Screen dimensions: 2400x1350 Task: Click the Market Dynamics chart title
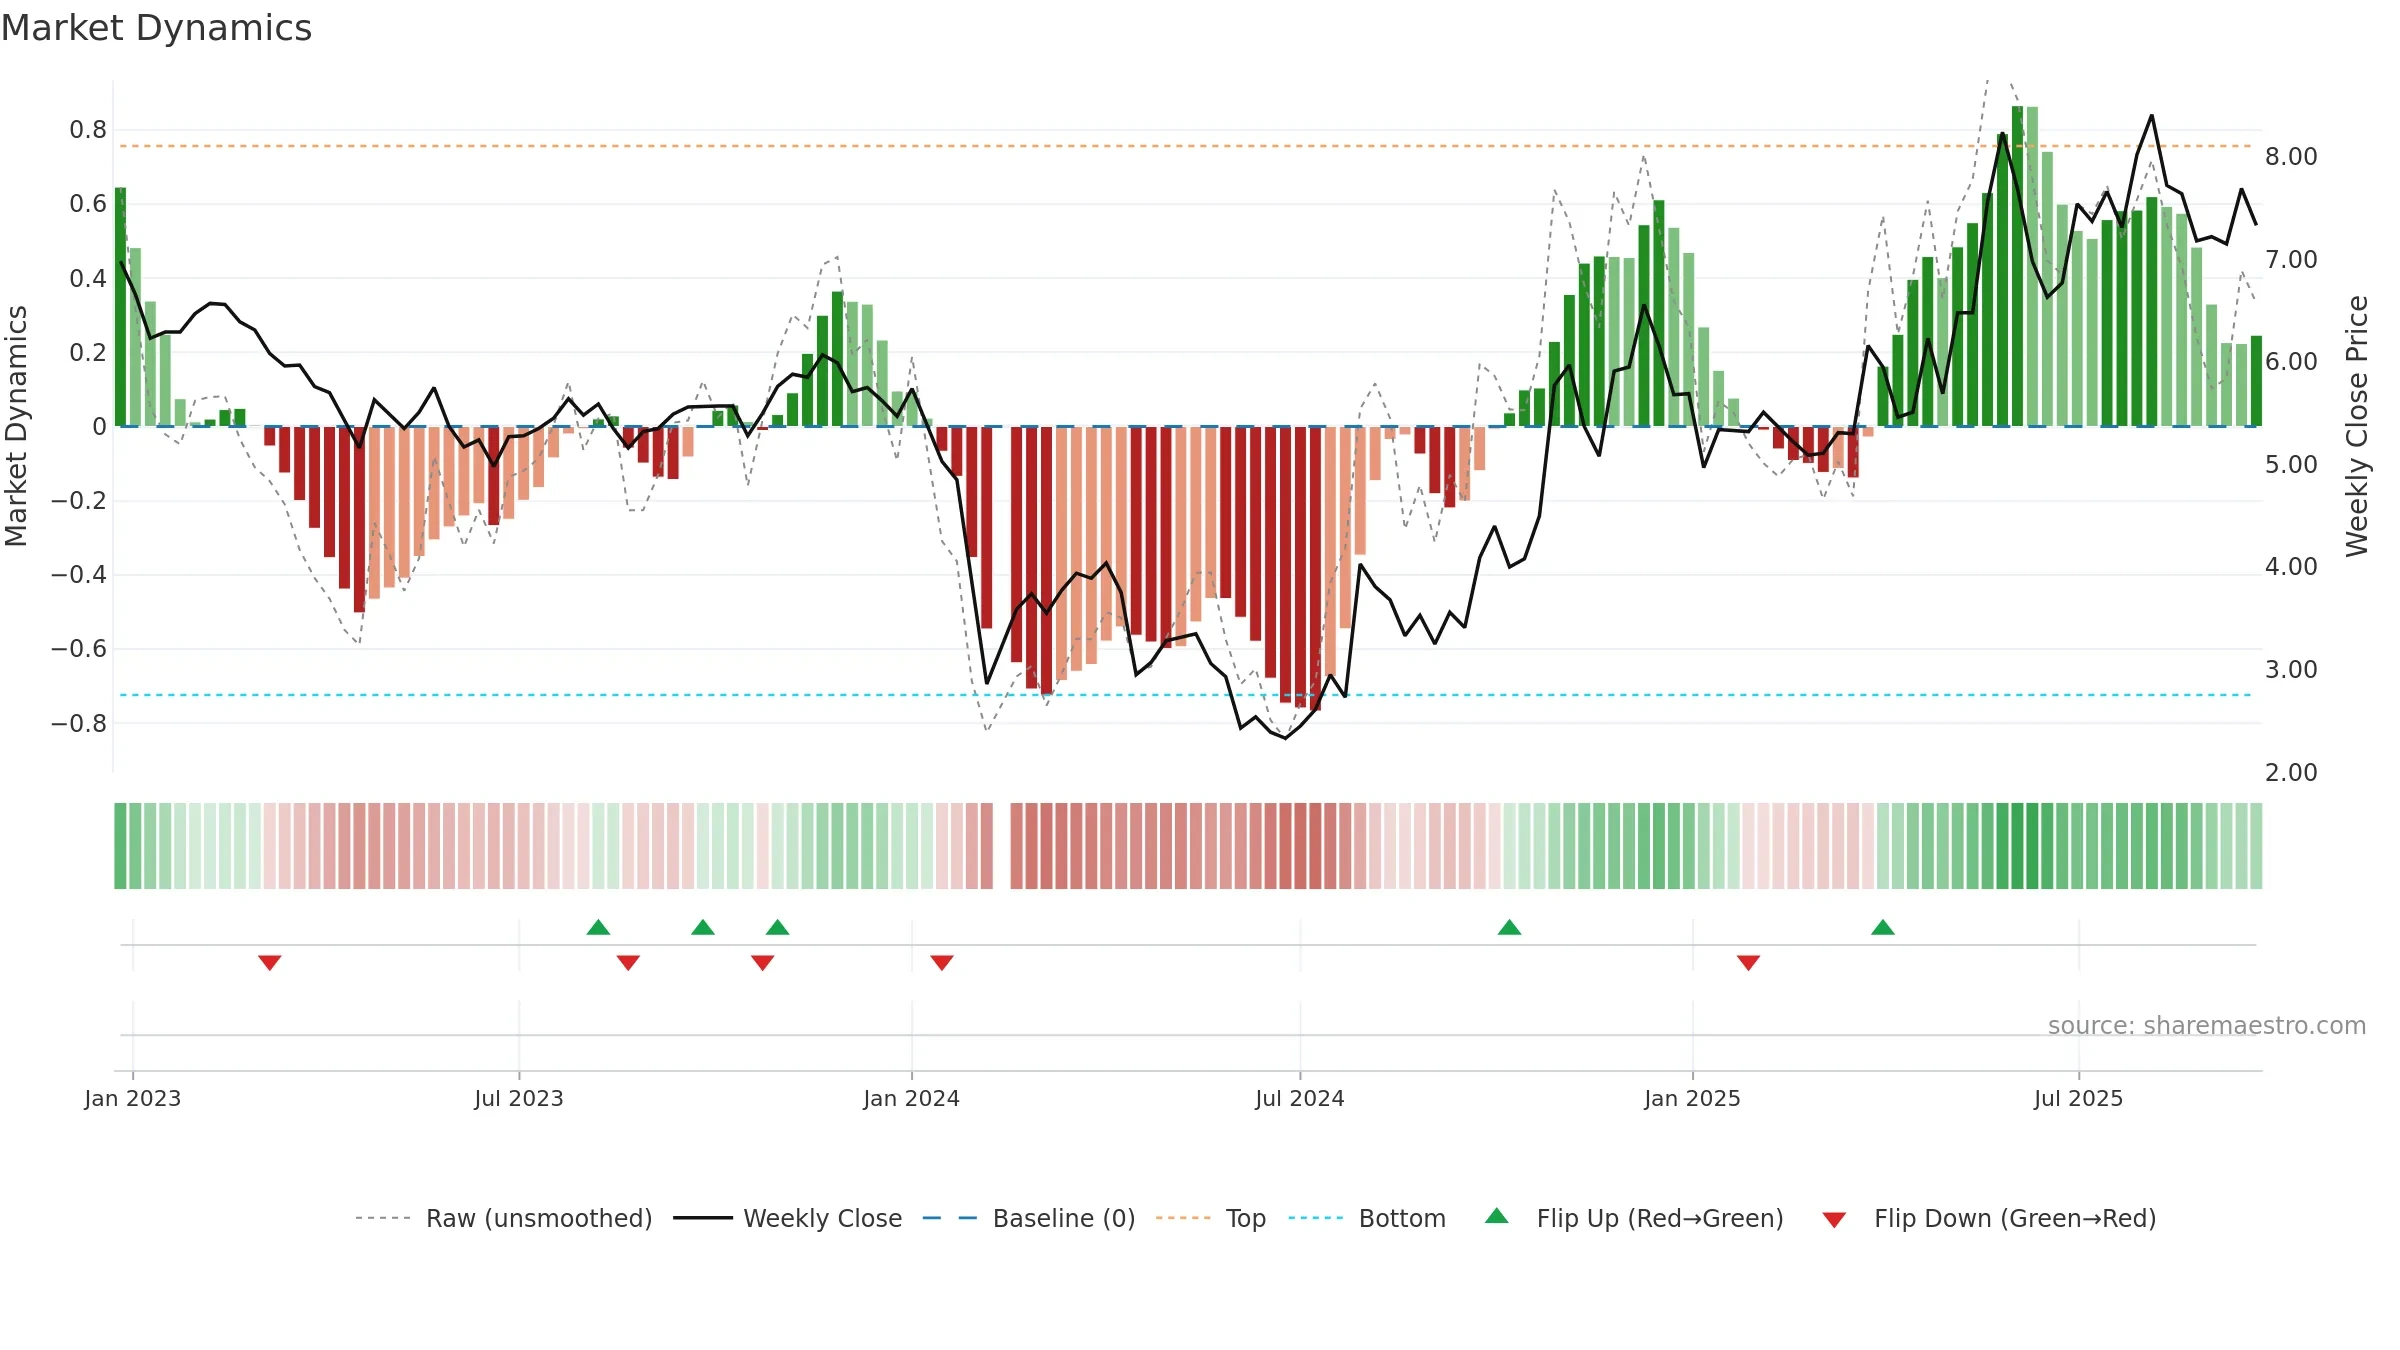click(x=156, y=28)
